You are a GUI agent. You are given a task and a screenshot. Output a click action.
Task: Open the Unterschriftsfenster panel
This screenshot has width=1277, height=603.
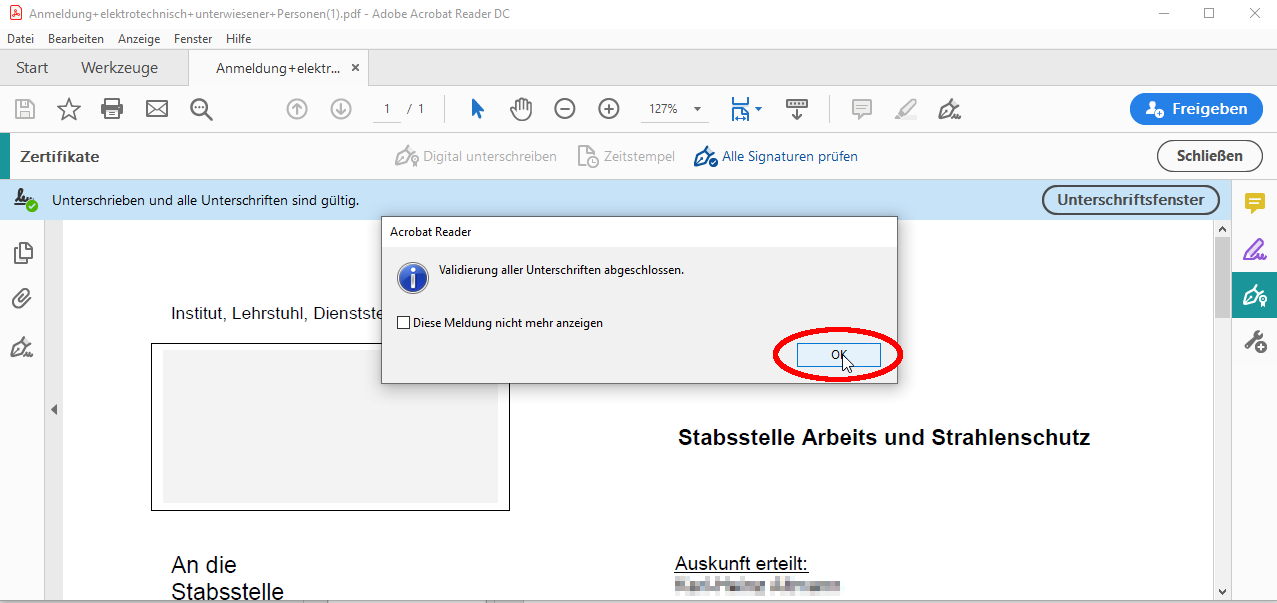(1130, 199)
